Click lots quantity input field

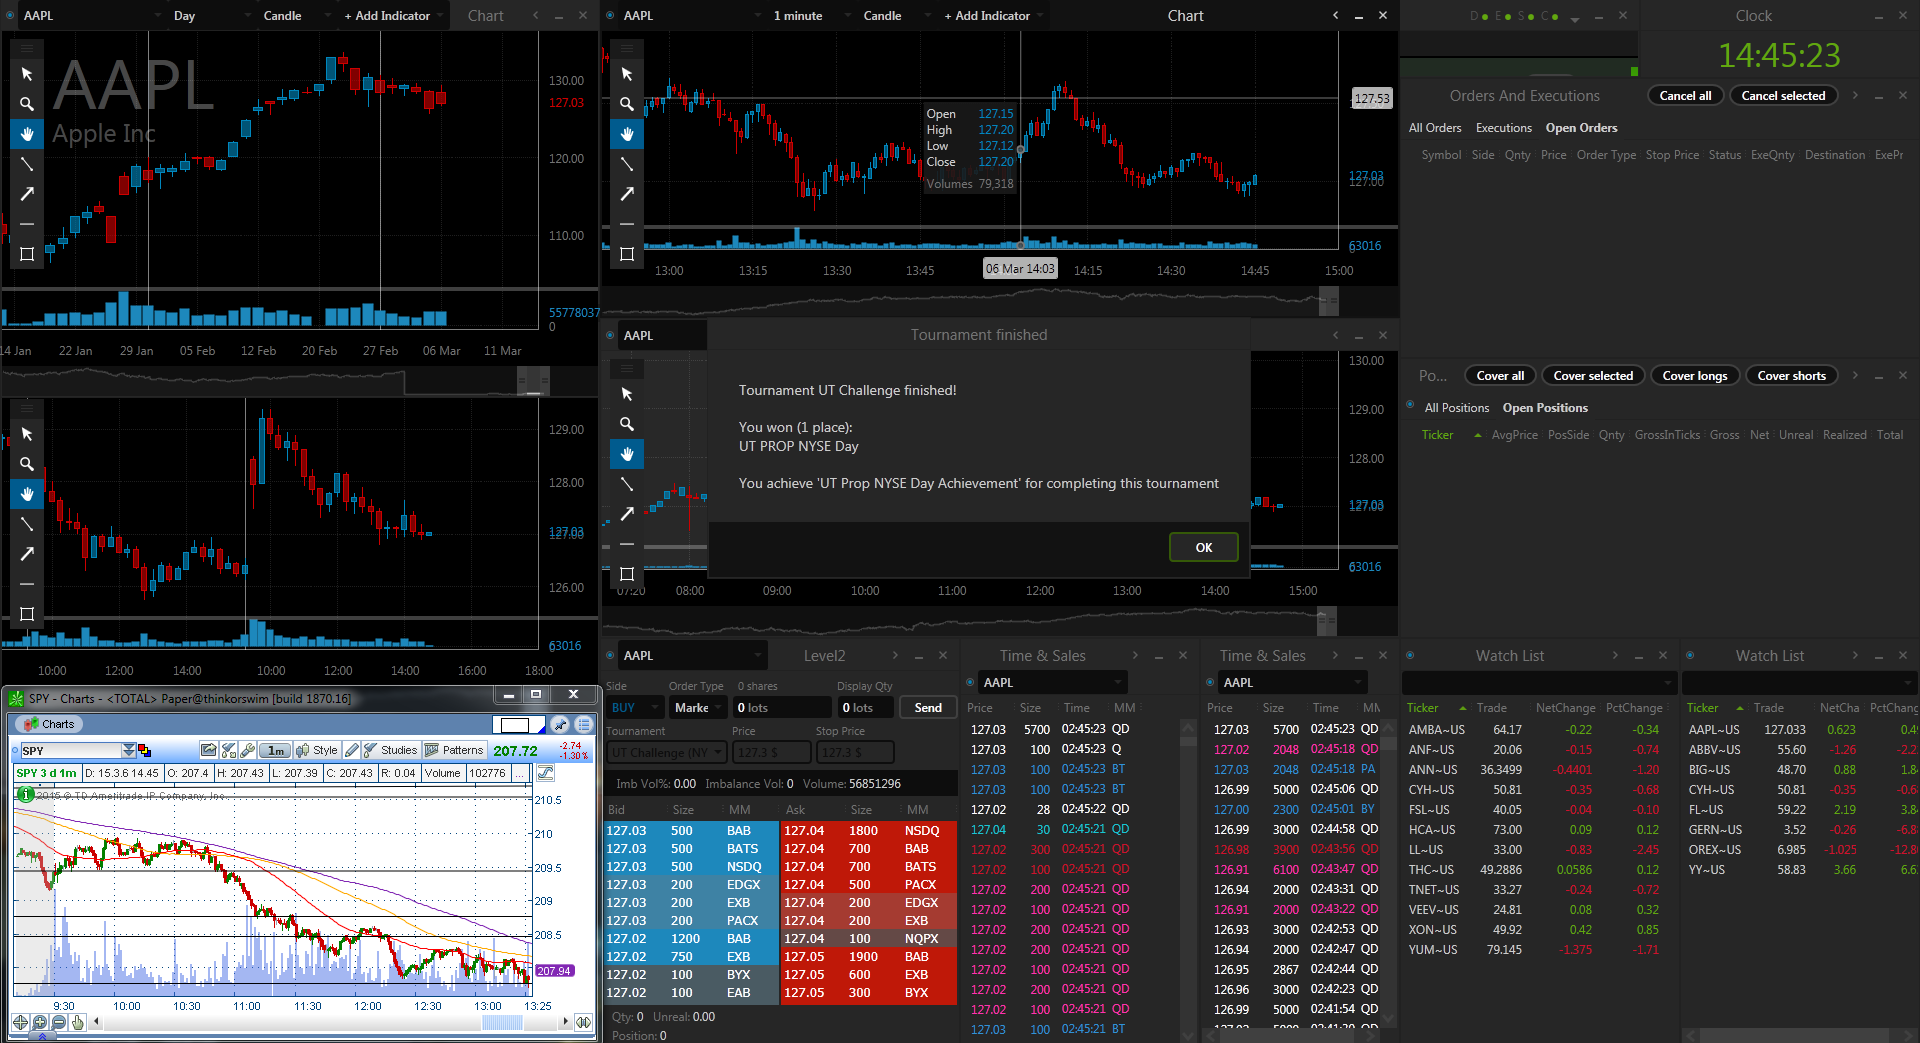[x=782, y=707]
